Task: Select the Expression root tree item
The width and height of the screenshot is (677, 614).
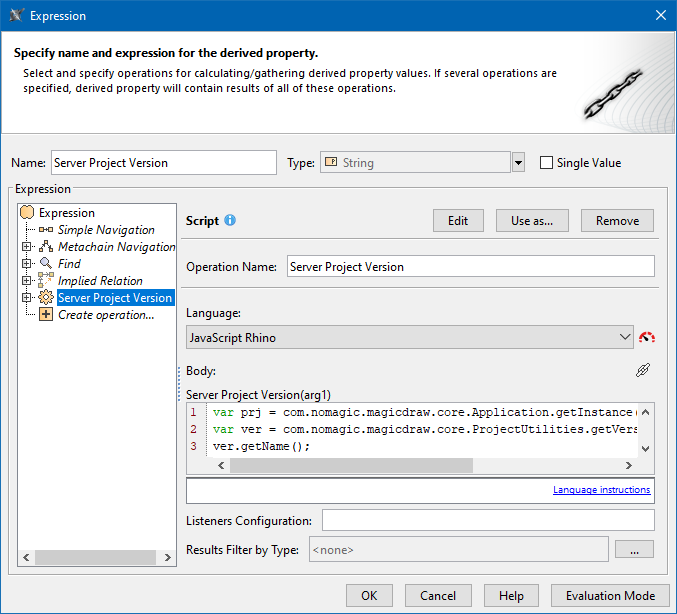Action: (x=66, y=213)
